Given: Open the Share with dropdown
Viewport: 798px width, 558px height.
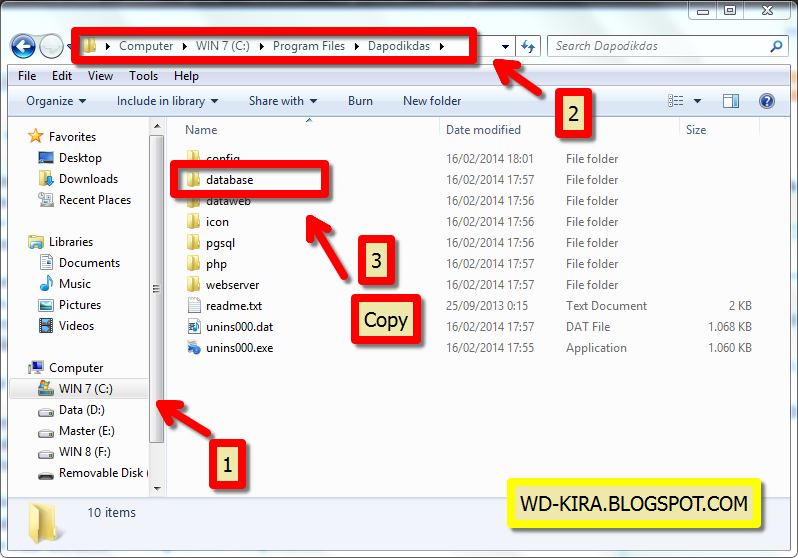Looking at the screenshot, I should point(283,101).
